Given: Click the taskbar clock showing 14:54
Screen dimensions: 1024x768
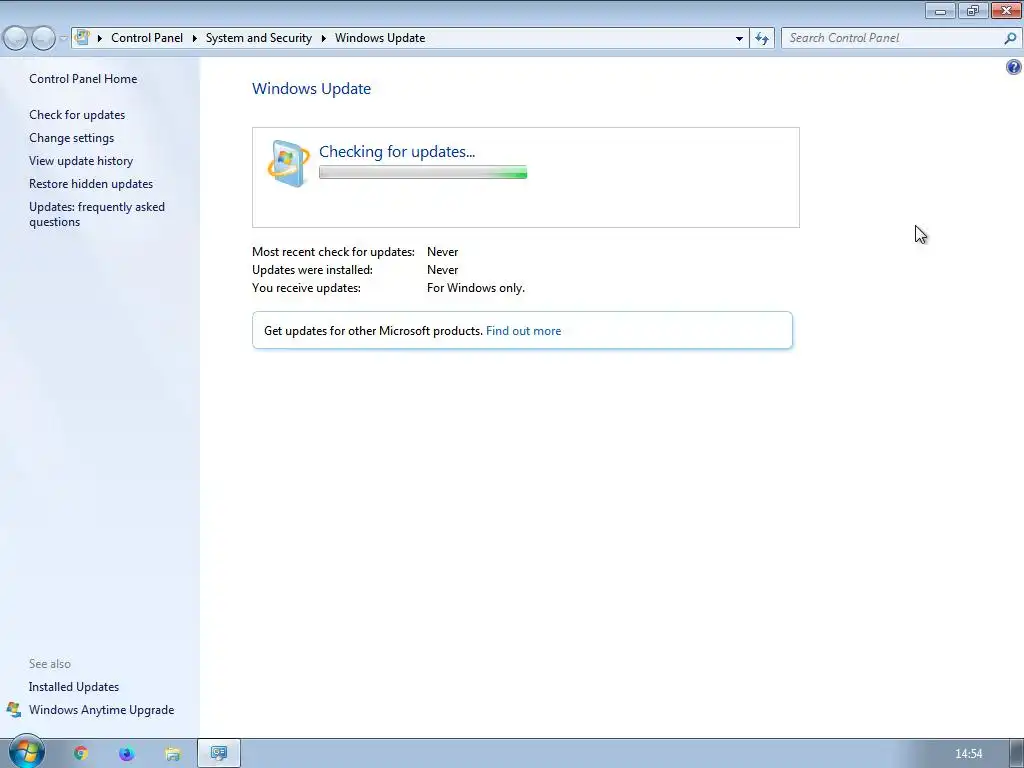Looking at the screenshot, I should pos(968,754).
